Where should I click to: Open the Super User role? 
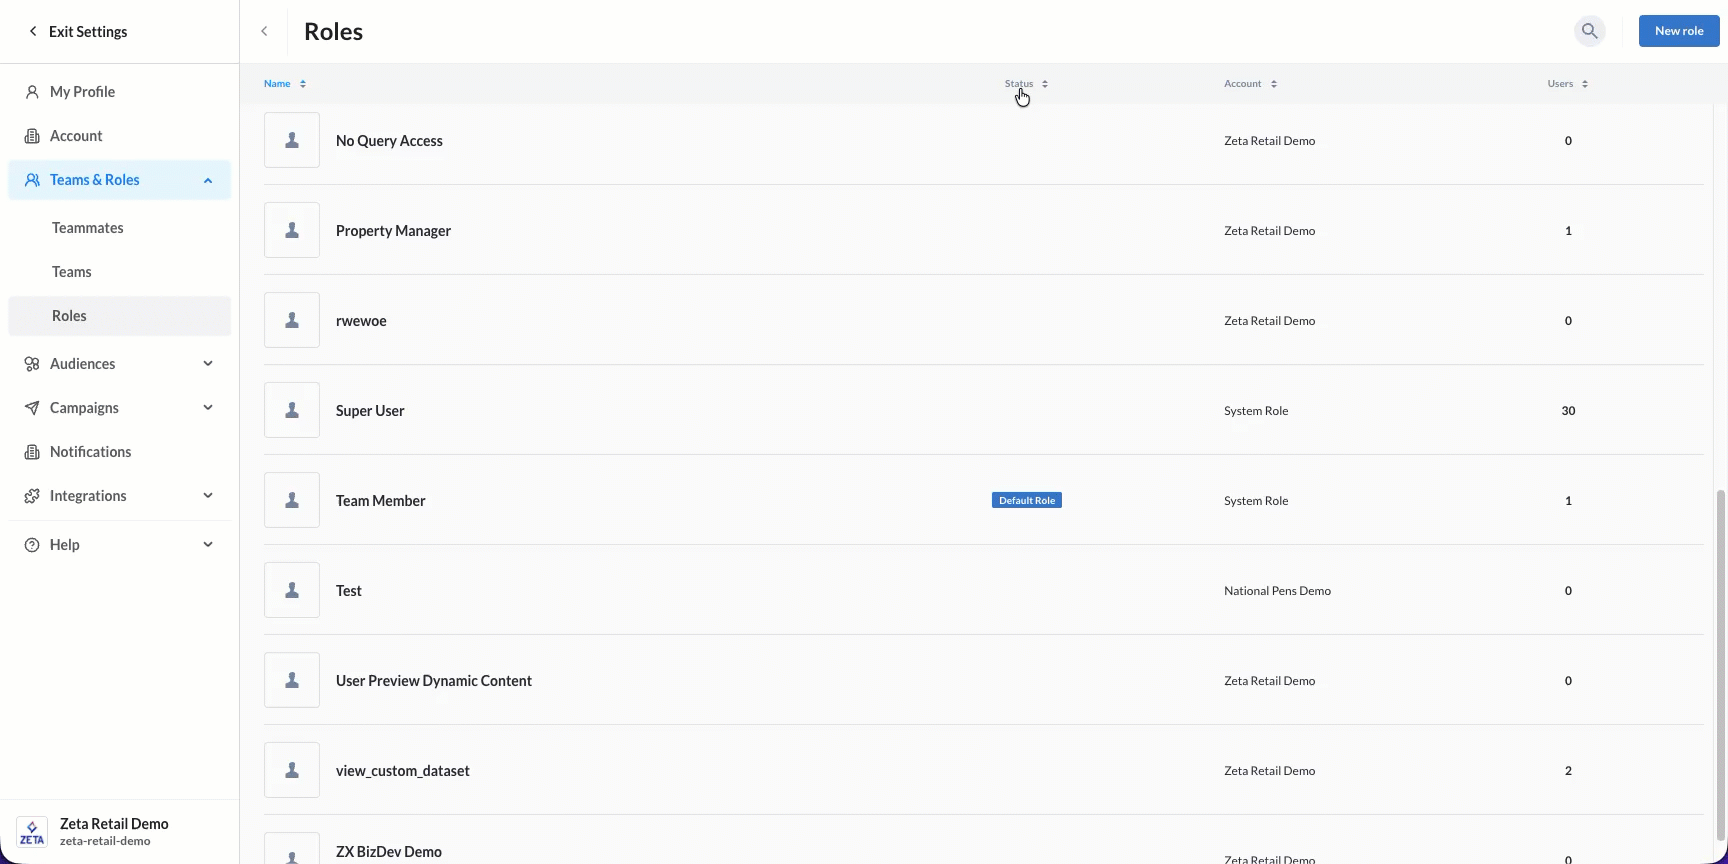(x=370, y=411)
